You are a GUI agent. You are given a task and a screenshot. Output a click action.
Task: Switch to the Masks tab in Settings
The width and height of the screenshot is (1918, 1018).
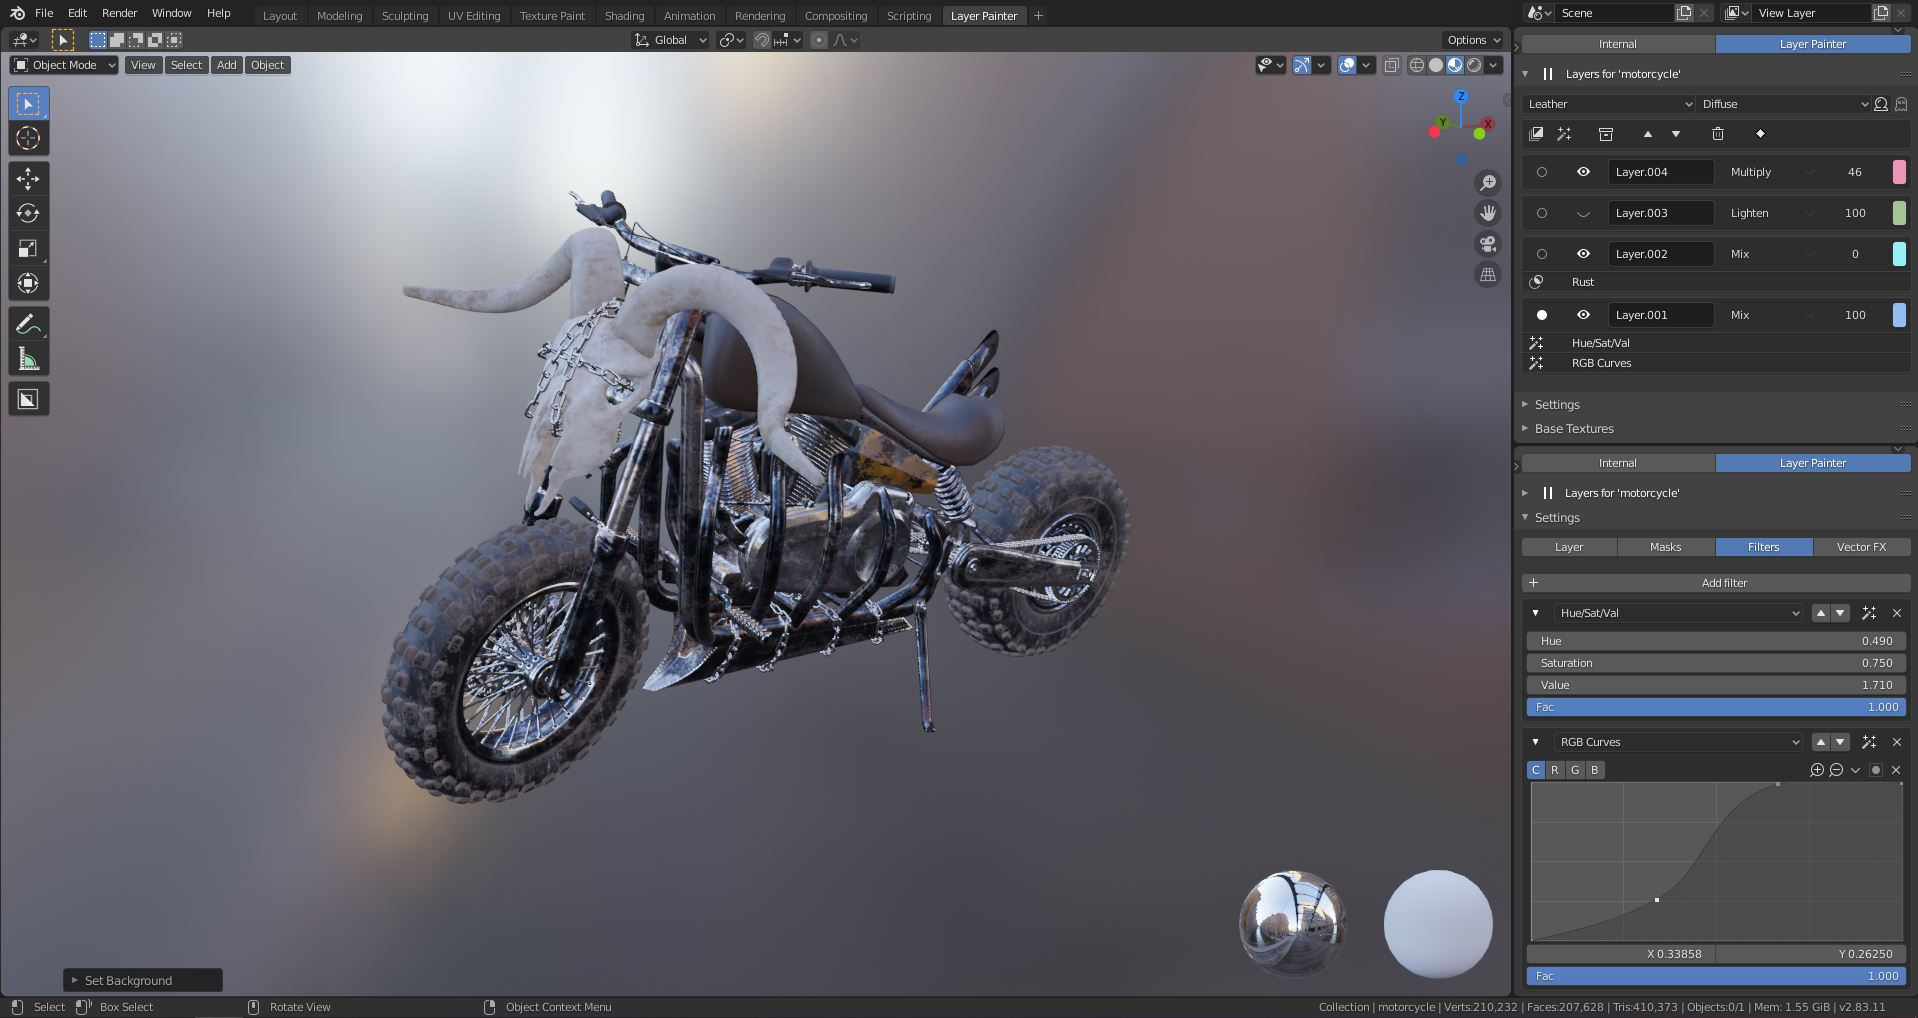(1664, 547)
